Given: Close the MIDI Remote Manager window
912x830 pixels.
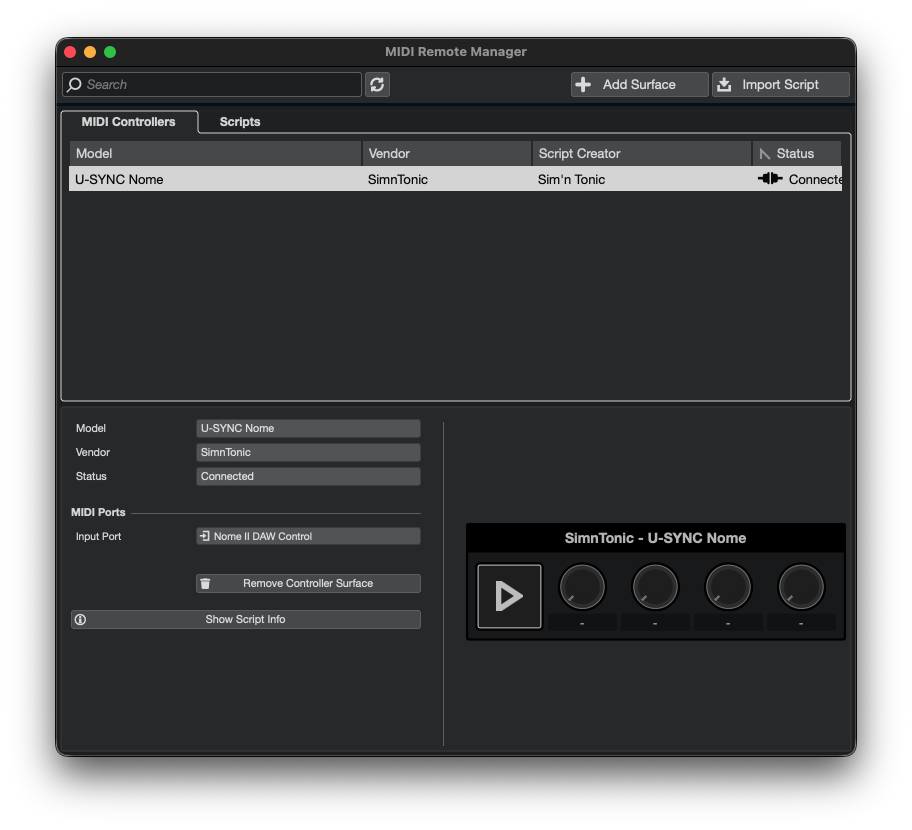Looking at the screenshot, I should [70, 52].
